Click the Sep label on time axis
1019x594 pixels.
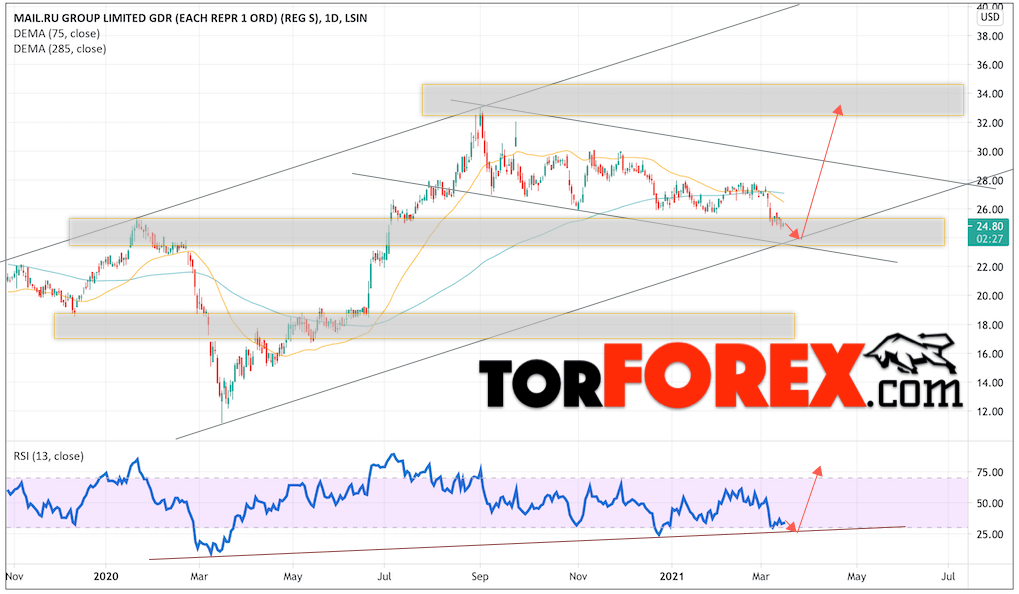click(480, 576)
